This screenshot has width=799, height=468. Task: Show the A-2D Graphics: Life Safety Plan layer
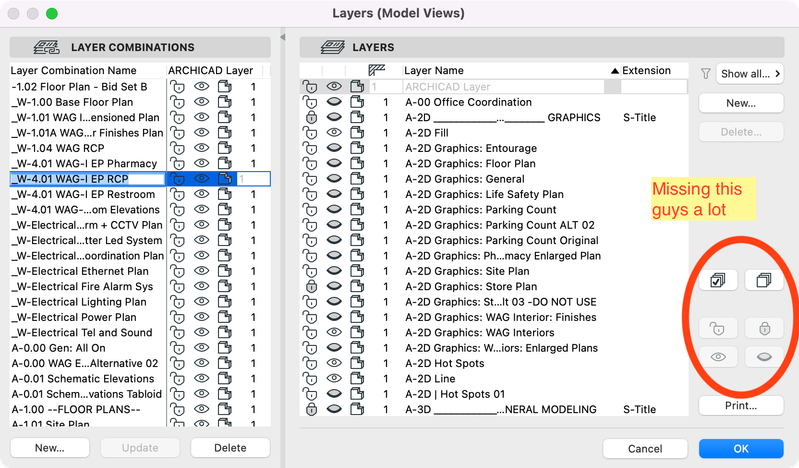pyautogui.click(x=334, y=194)
